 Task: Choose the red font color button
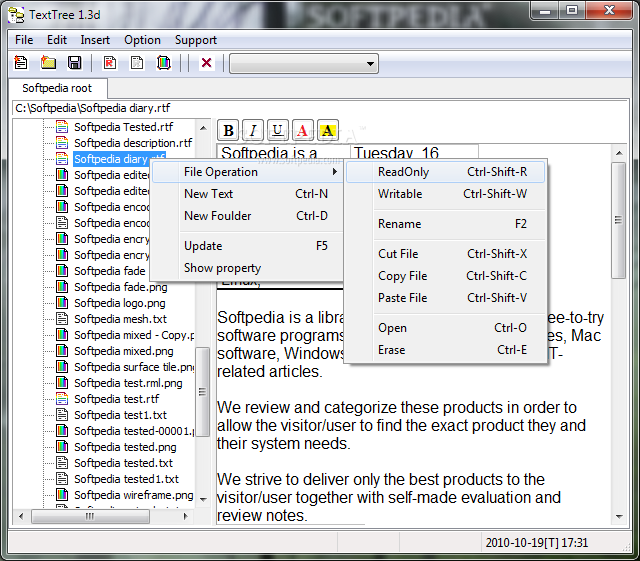point(302,131)
